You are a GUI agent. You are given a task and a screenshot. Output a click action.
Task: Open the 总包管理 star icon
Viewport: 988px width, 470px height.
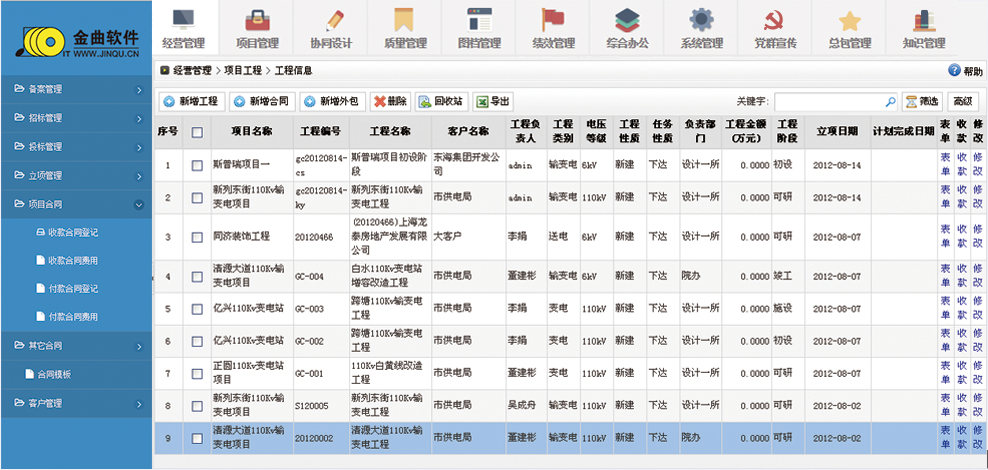pyautogui.click(x=849, y=20)
